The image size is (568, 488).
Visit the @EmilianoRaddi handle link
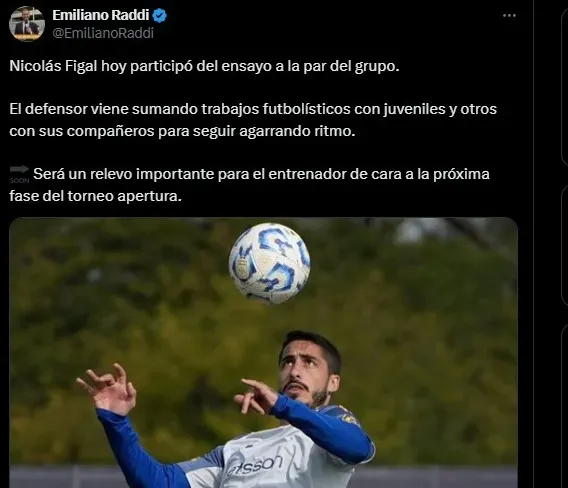pos(103,33)
